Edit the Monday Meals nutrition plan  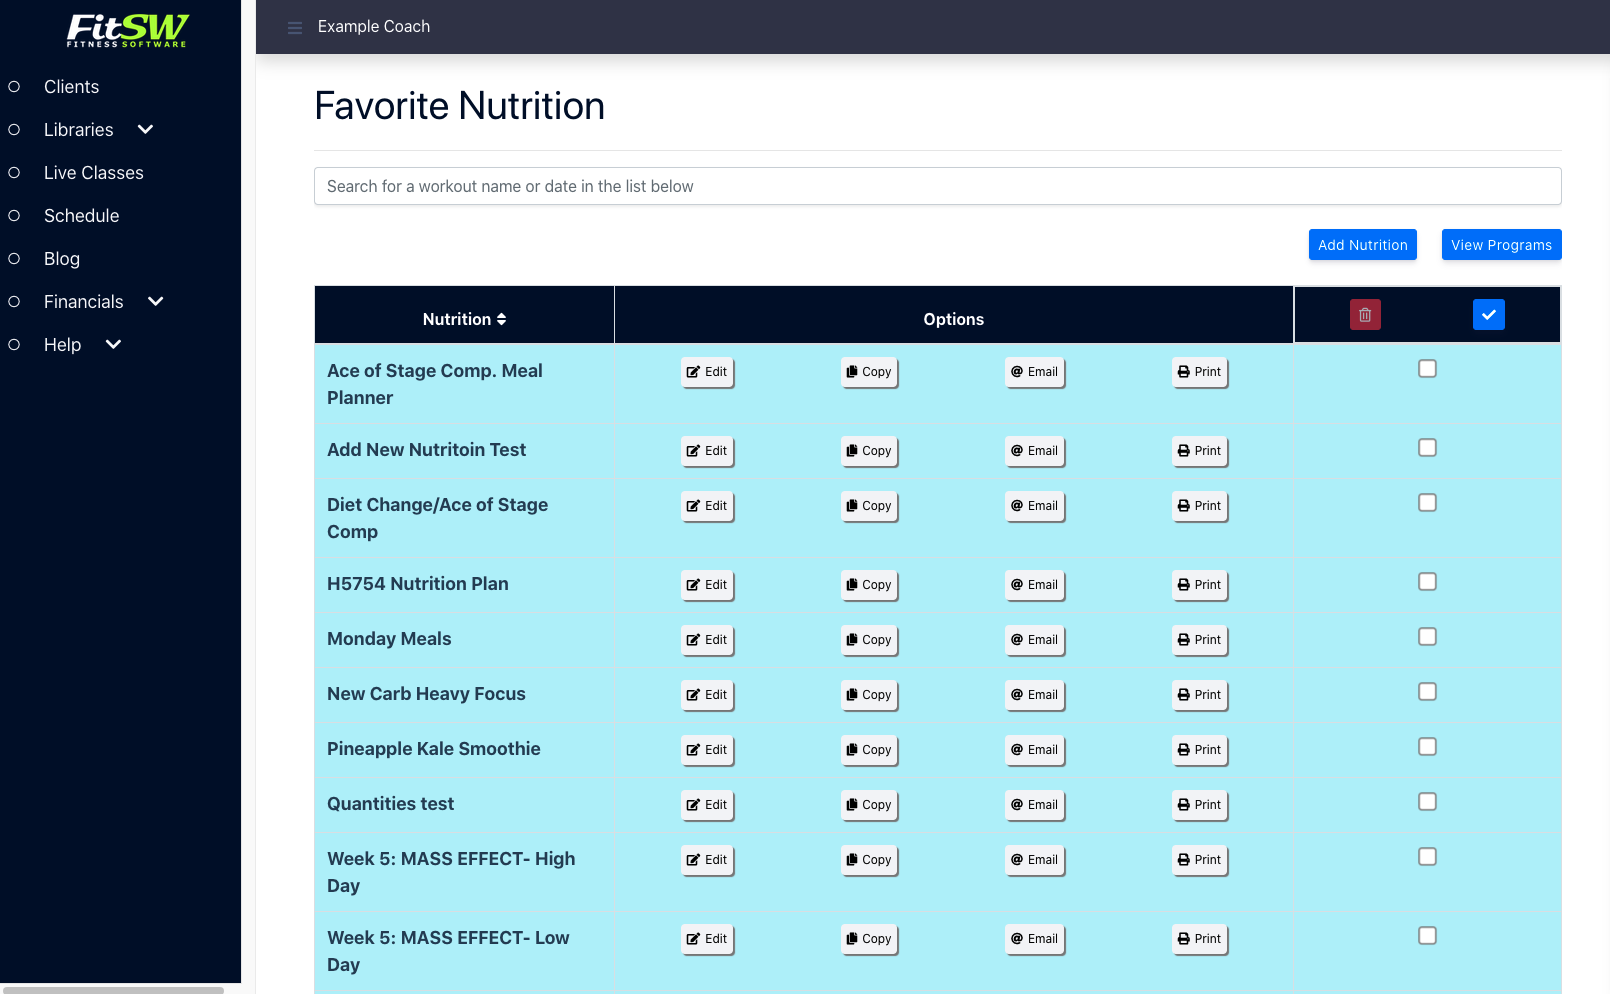pyautogui.click(x=707, y=640)
